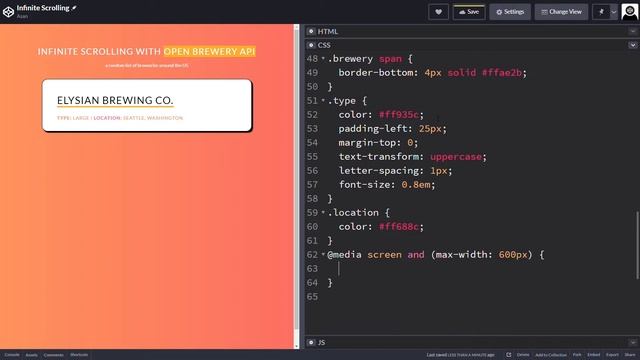The image size is (640, 360).
Task: Open the Change View menu
Action: (561, 12)
